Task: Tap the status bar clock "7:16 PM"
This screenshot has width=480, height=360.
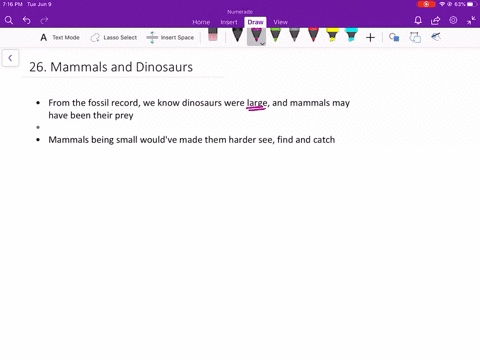Action: (12, 4)
